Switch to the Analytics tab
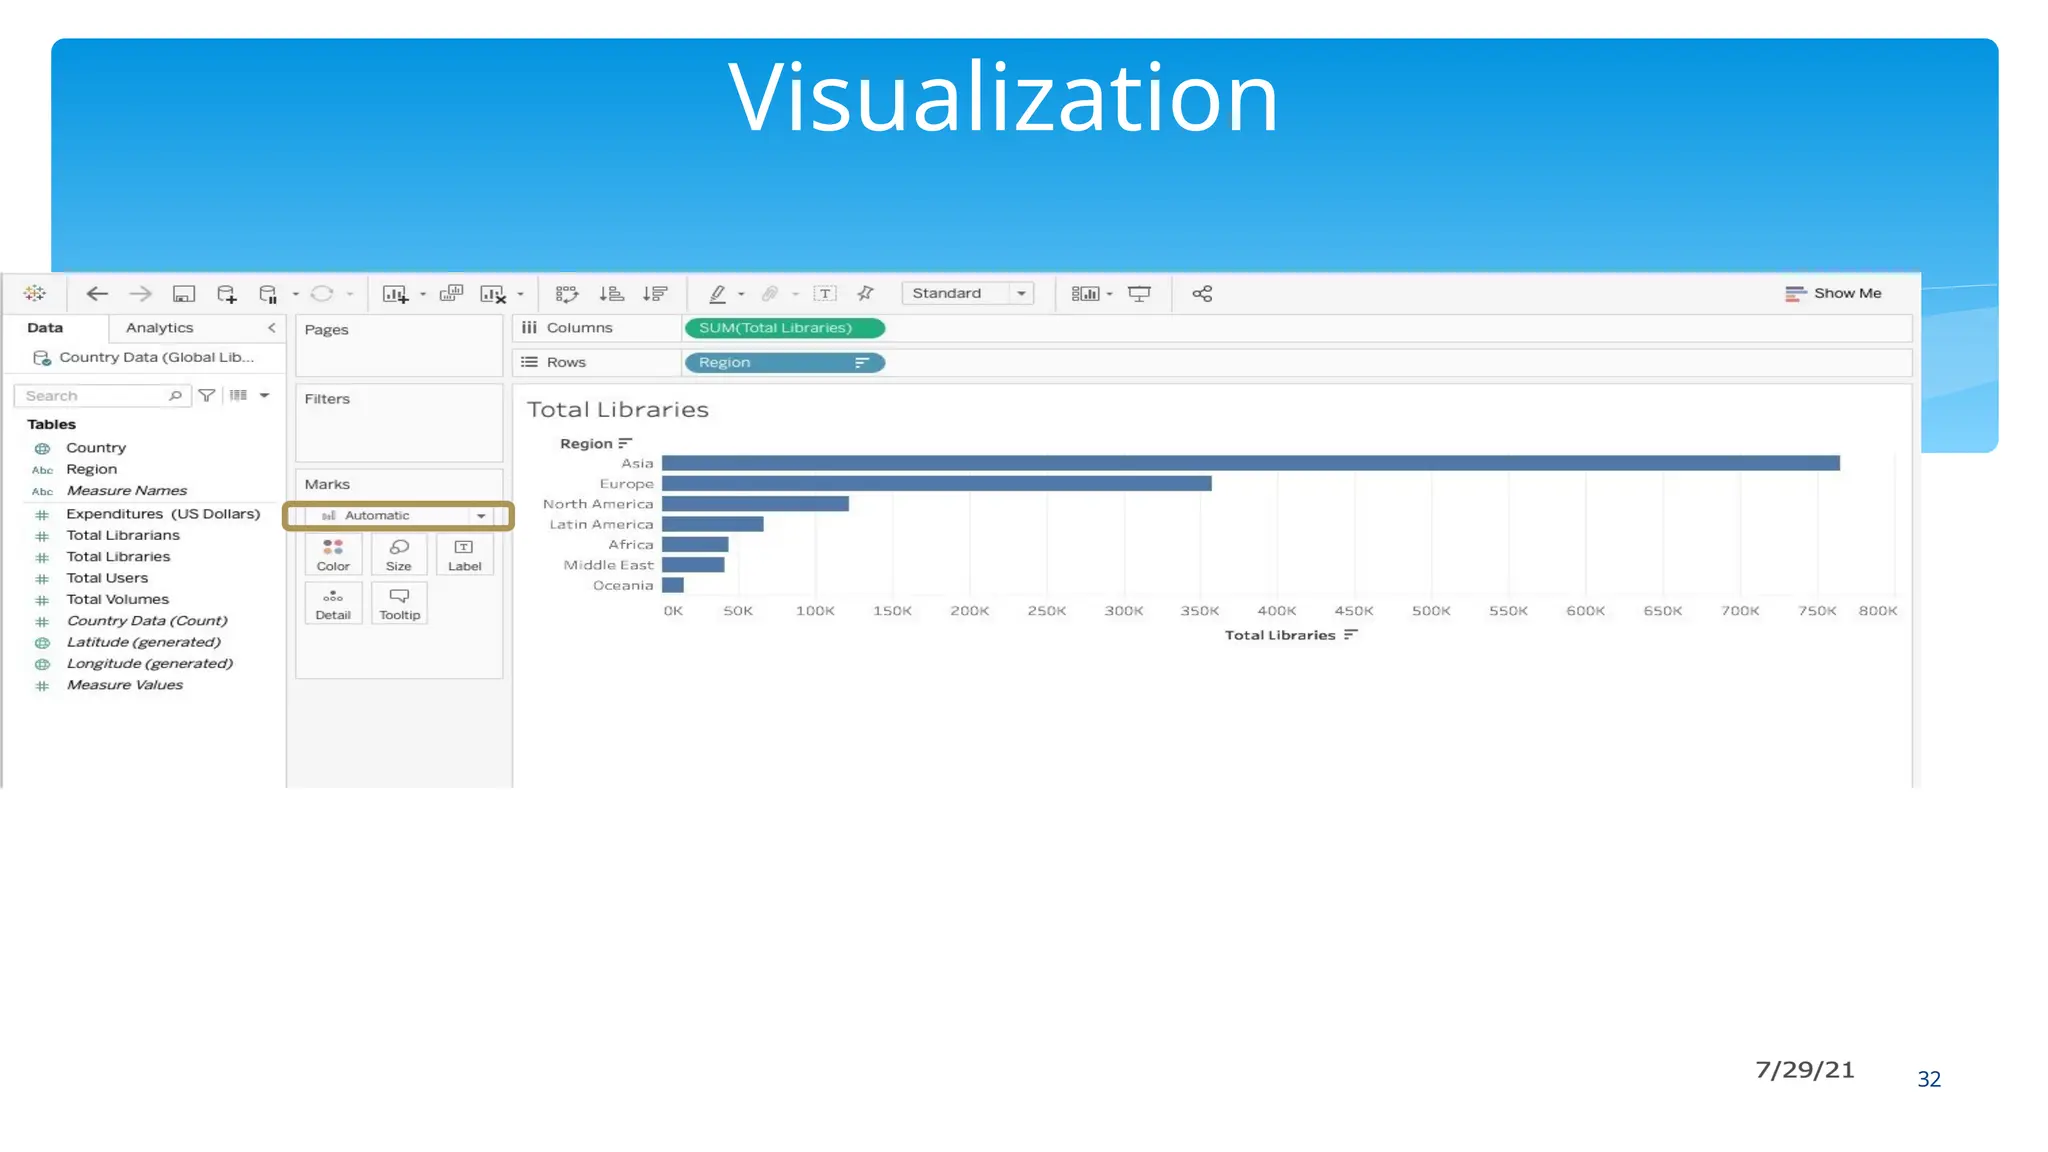Image resolution: width=2048 pixels, height=1152 pixels. (x=159, y=328)
